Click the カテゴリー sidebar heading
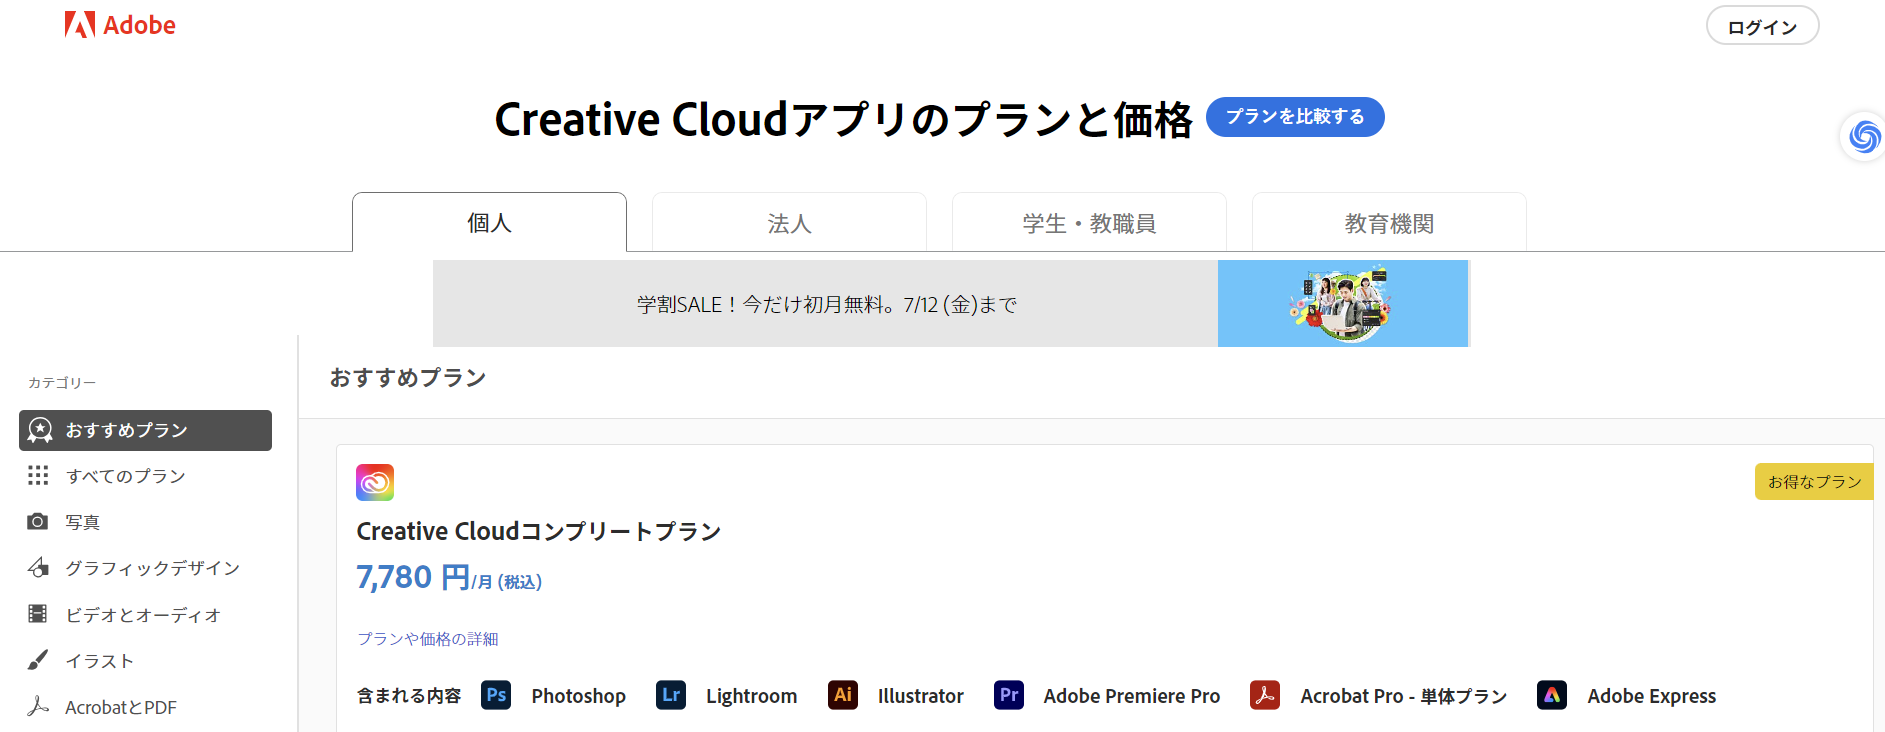1885x732 pixels. tap(62, 383)
